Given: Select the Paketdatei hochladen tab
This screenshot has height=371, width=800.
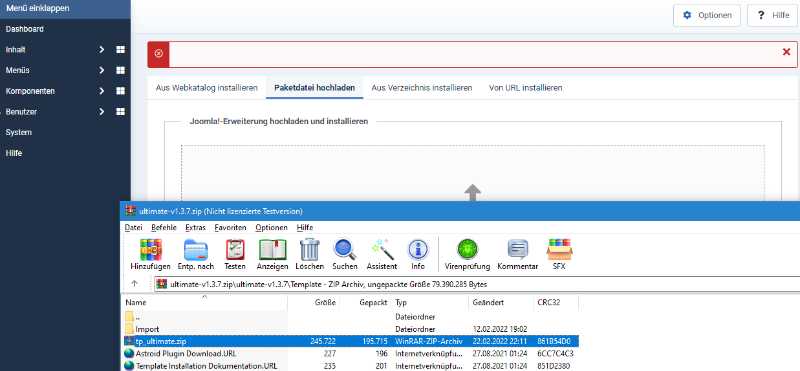Looking at the screenshot, I should (314, 88).
